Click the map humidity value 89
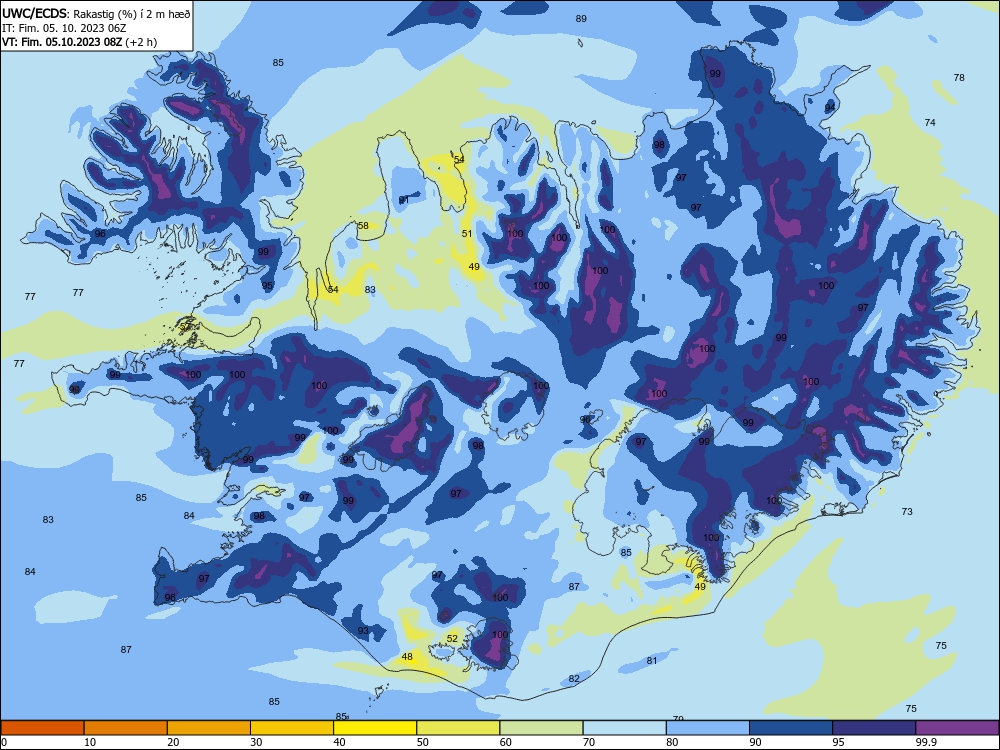Screen dimensions: 1000x750 [581, 18]
